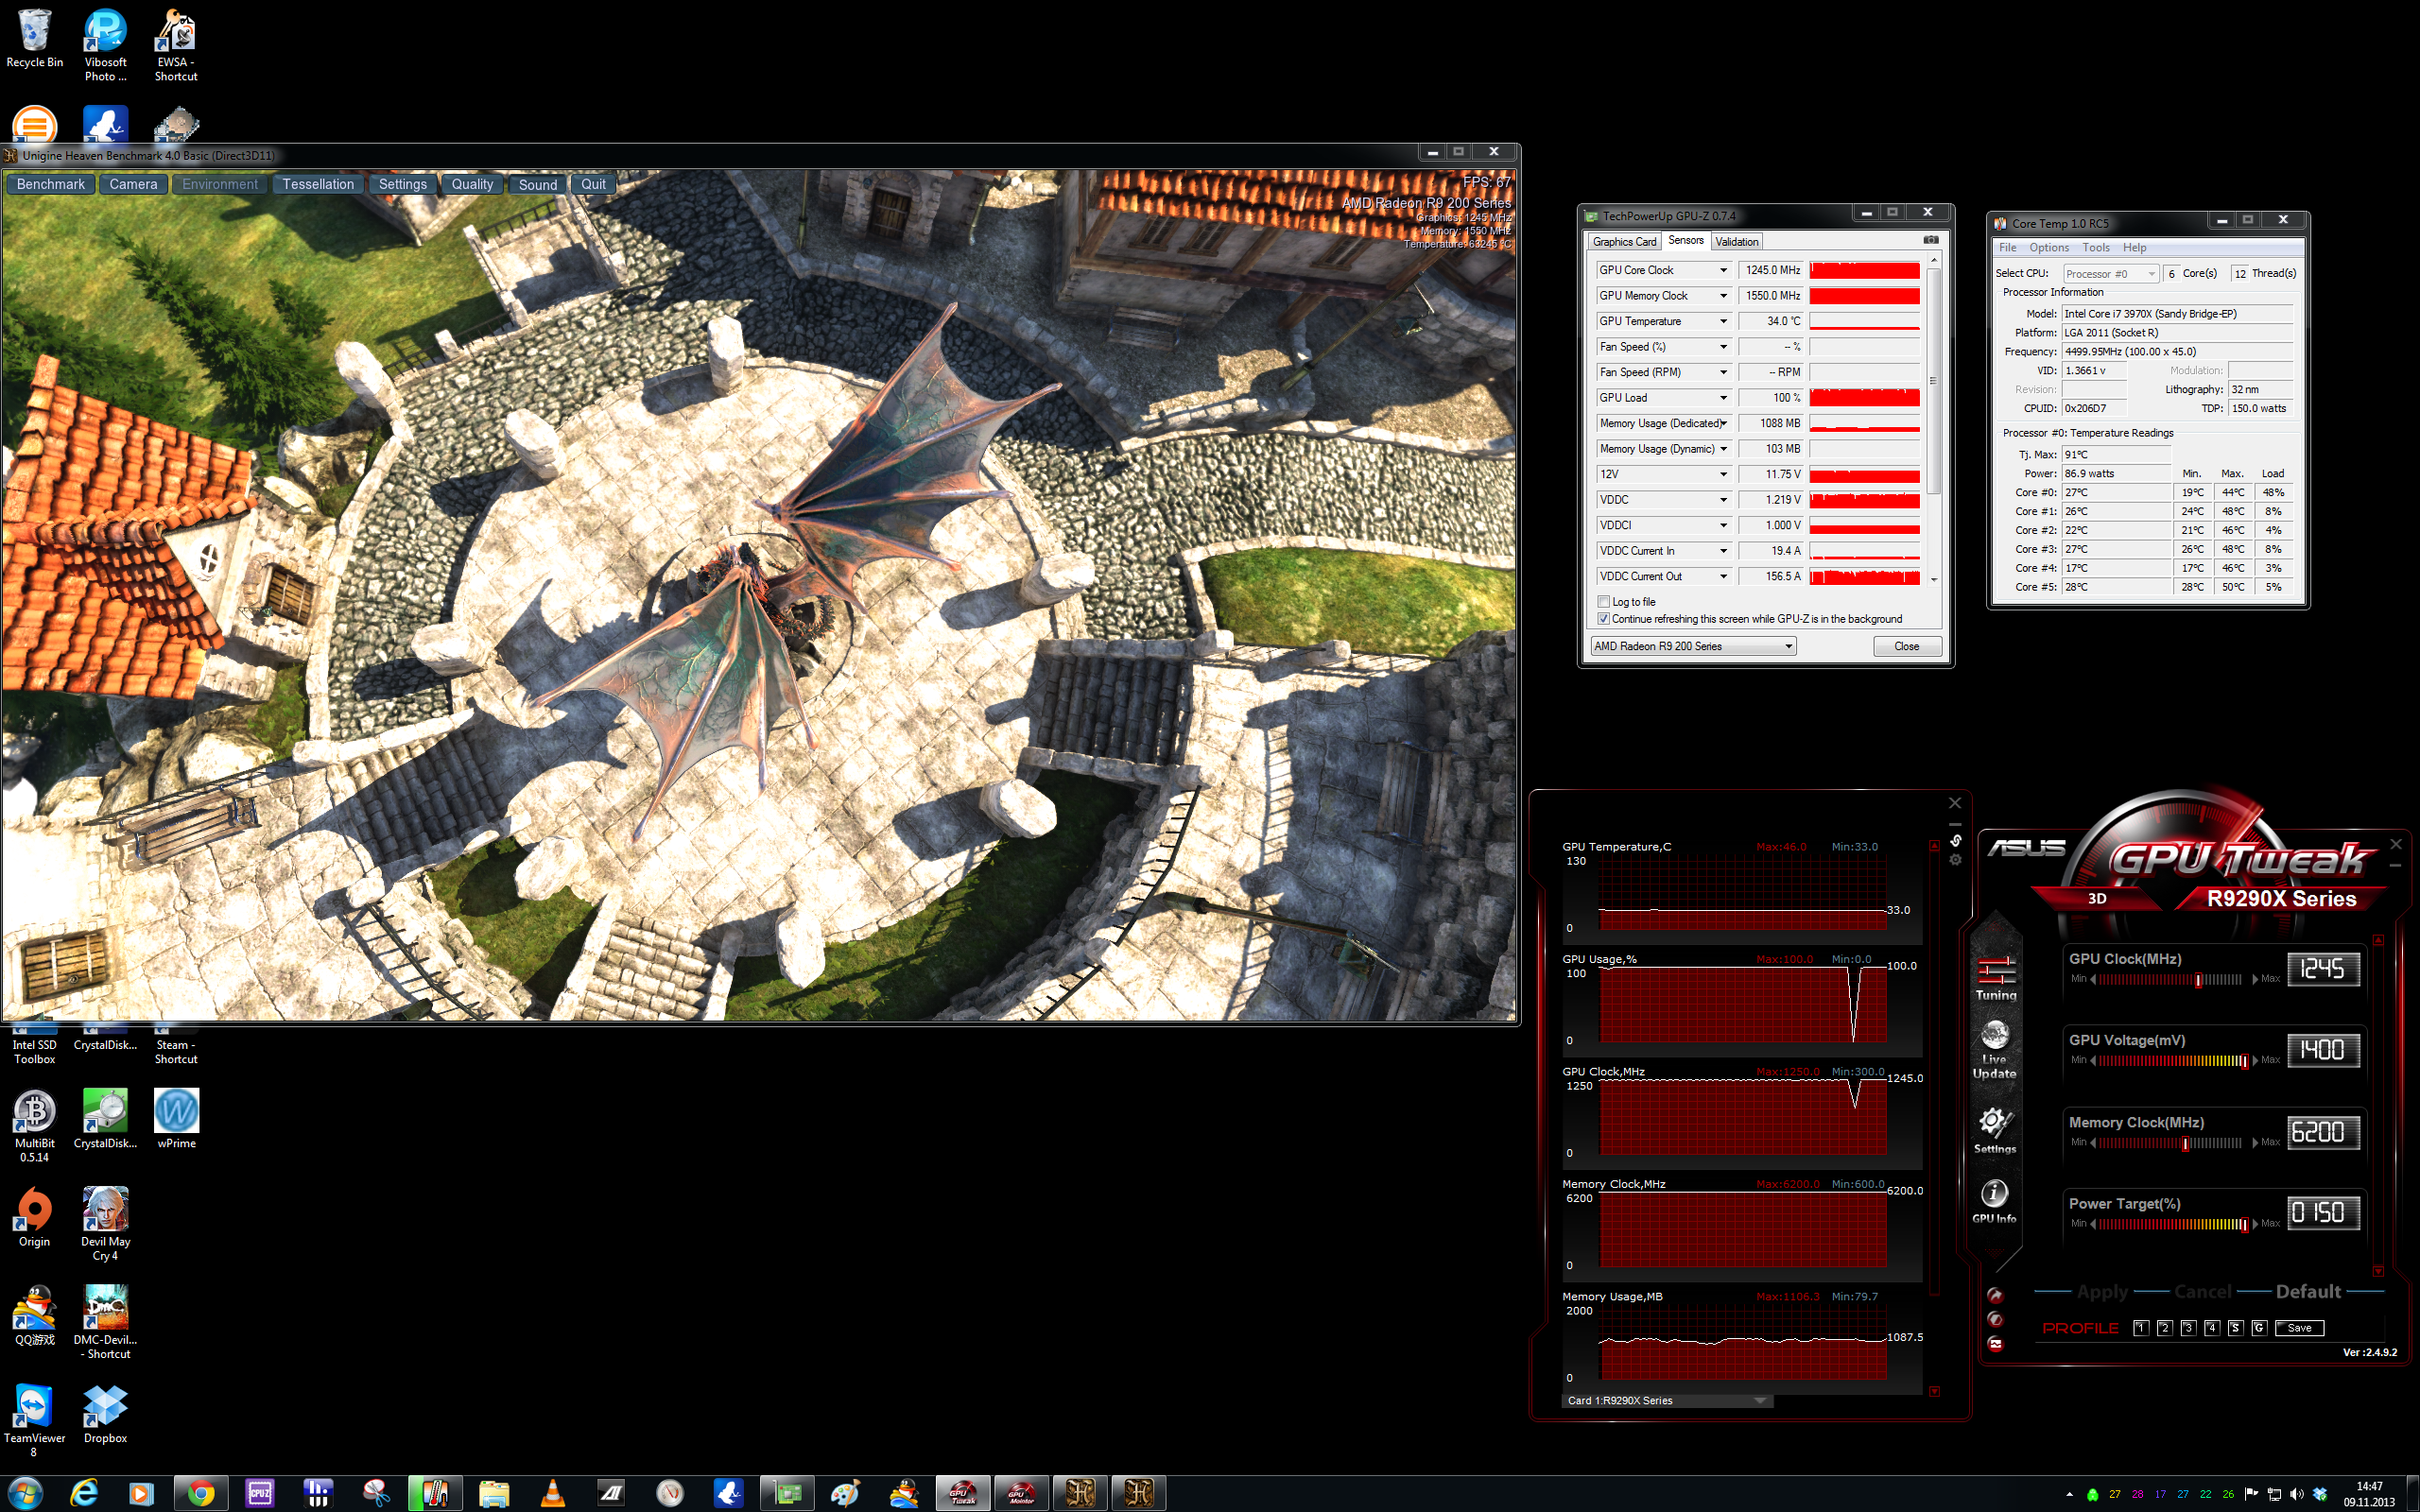The width and height of the screenshot is (2420, 1512).
Task: Click the GPU Voltage(mV) slider handle
Action: click(2245, 1061)
